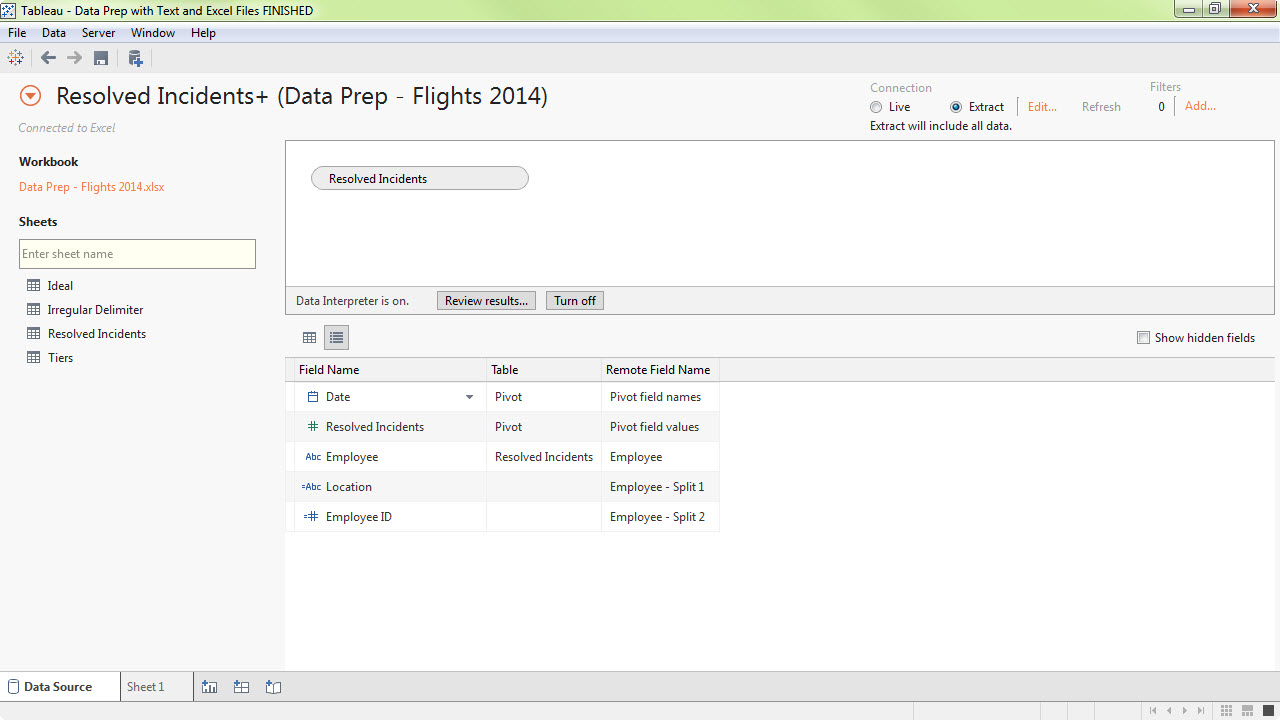Screen dimensions: 1280x720
Task: Click Review results for Data Interpreter
Action: tap(486, 300)
